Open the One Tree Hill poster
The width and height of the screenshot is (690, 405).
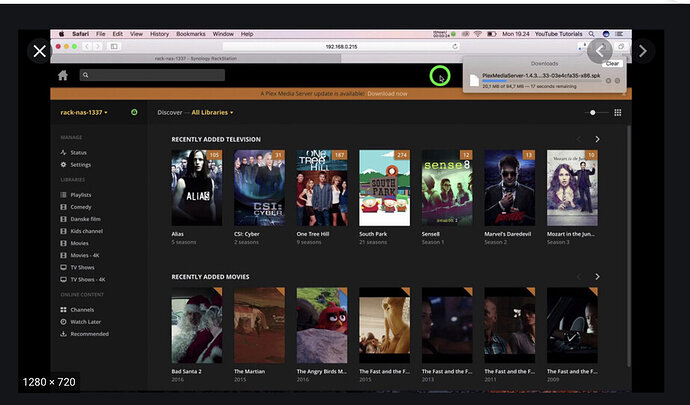[322, 188]
